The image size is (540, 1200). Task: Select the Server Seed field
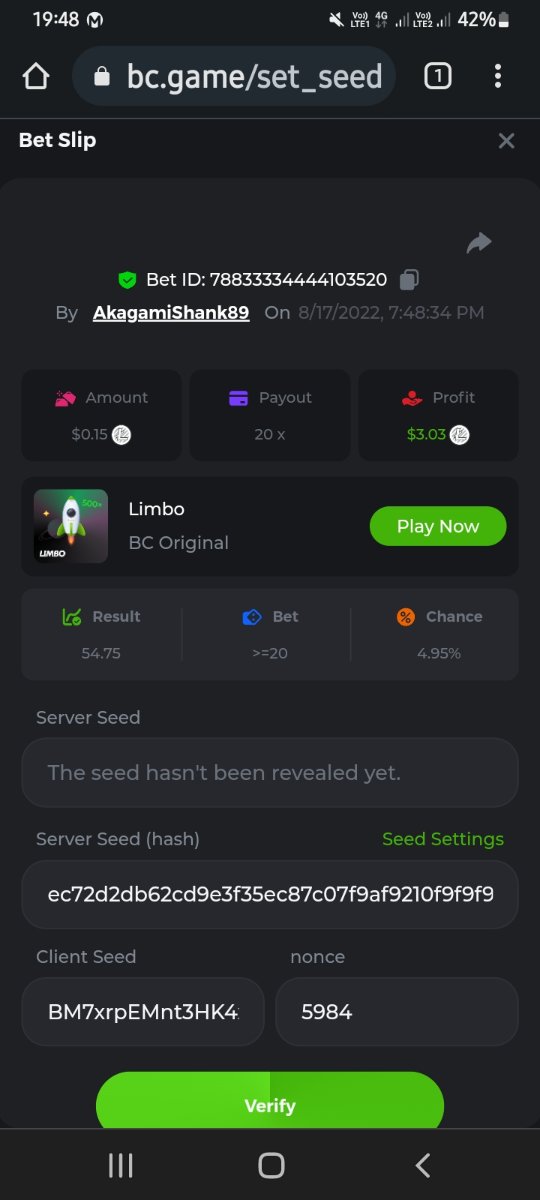tap(270, 772)
